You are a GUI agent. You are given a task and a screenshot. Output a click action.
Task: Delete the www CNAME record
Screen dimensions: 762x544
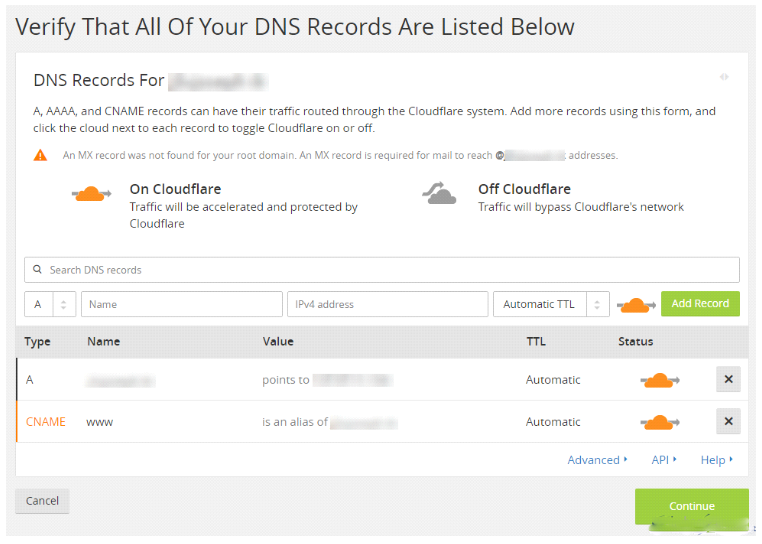click(728, 421)
